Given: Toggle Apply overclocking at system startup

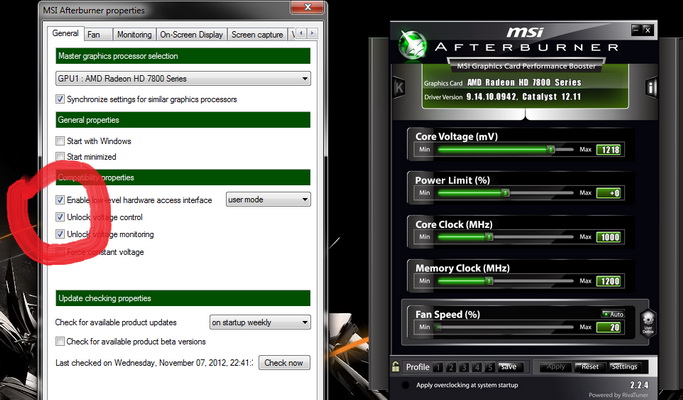Looking at the screenshot, I should [406, 385].
